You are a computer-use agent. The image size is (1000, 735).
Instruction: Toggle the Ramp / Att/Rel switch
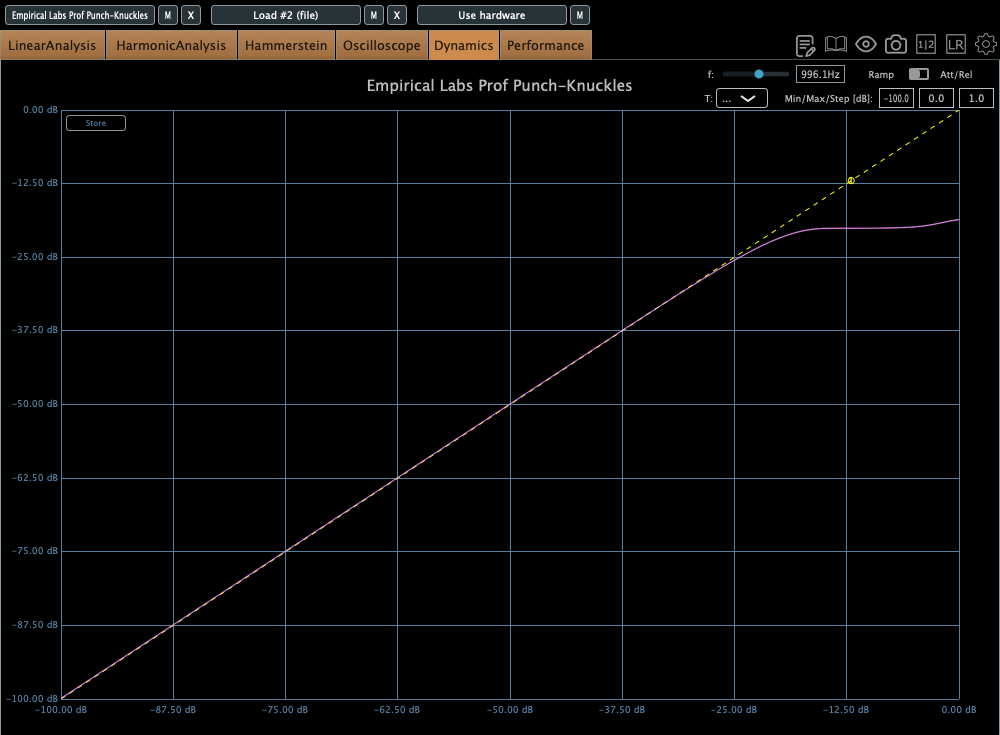918,75
